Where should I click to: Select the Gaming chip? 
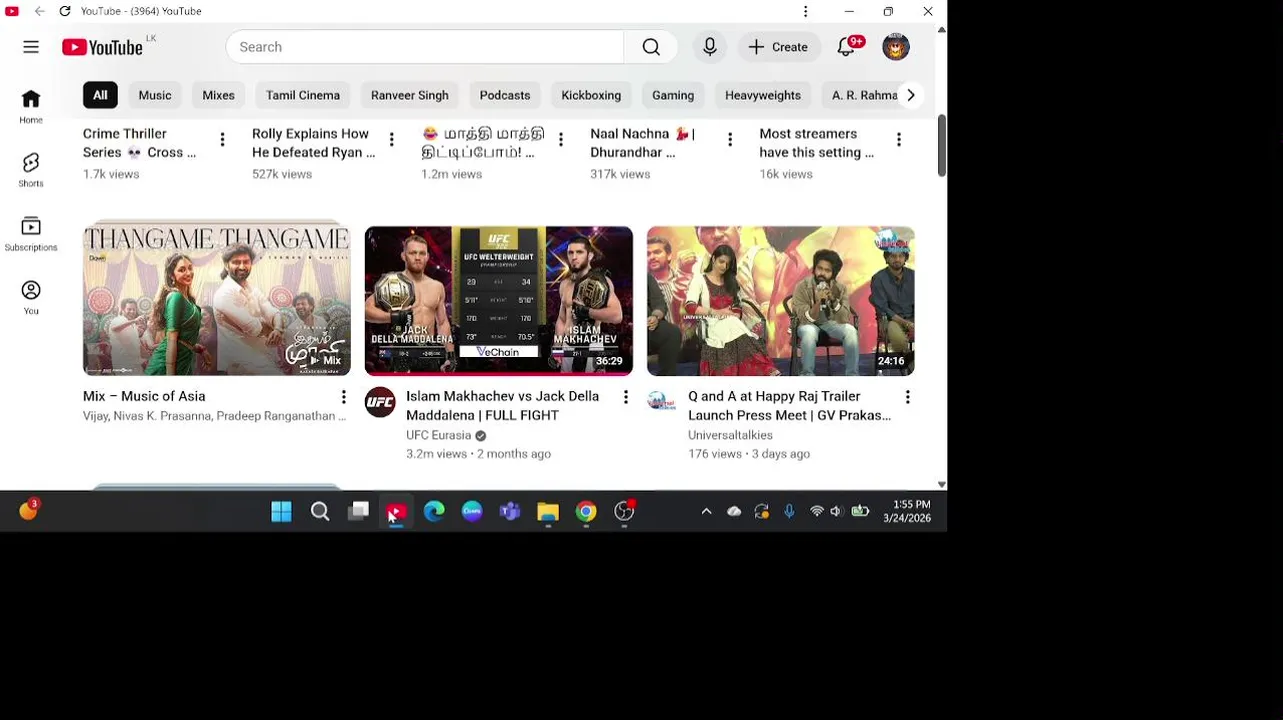[673, 95]
